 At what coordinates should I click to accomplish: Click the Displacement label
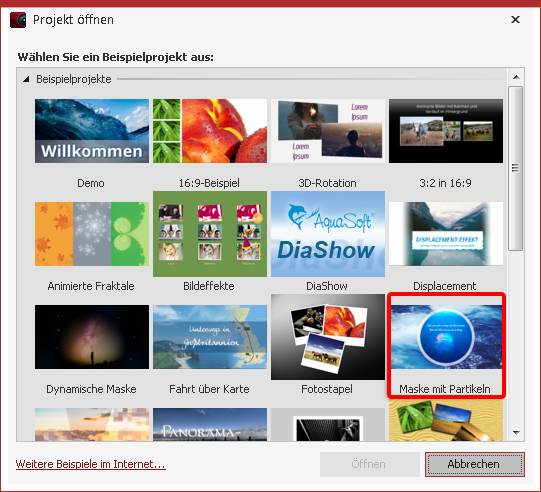pyautogui.click(x=445, y=286)
